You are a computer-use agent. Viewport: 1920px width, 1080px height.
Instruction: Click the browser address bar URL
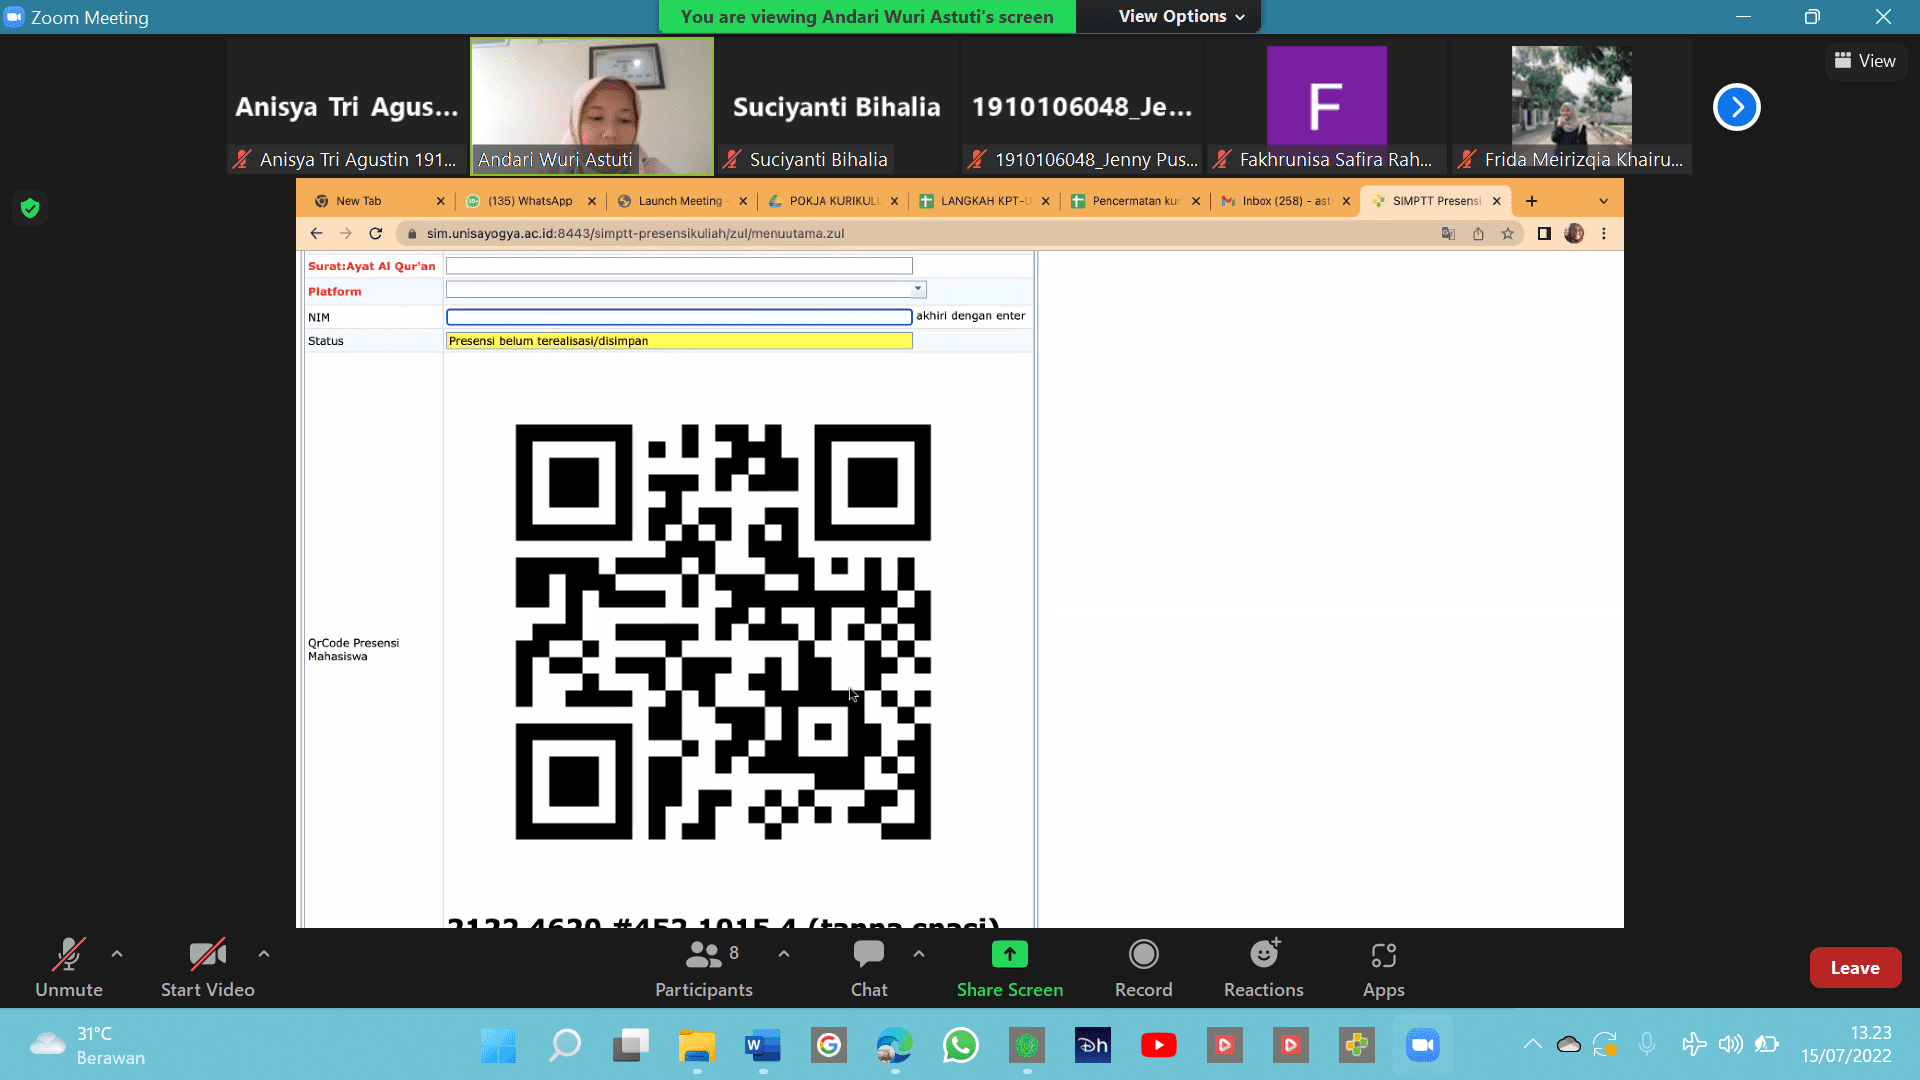click(636, 233)
